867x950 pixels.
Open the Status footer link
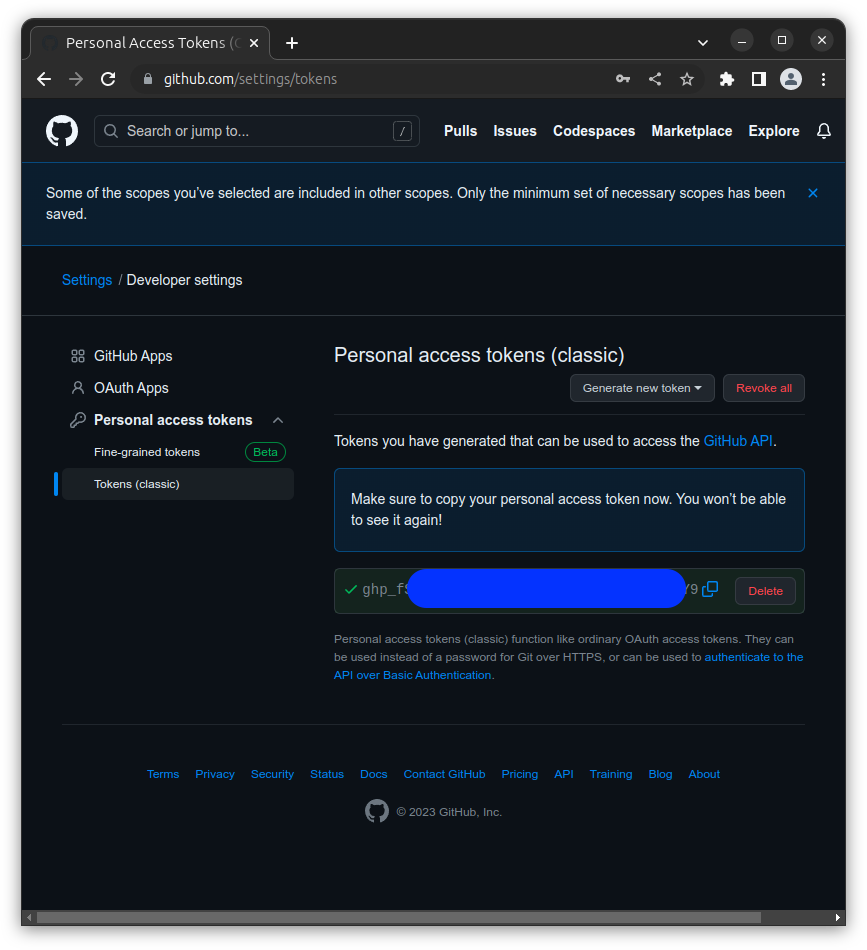tap(327, 774)
